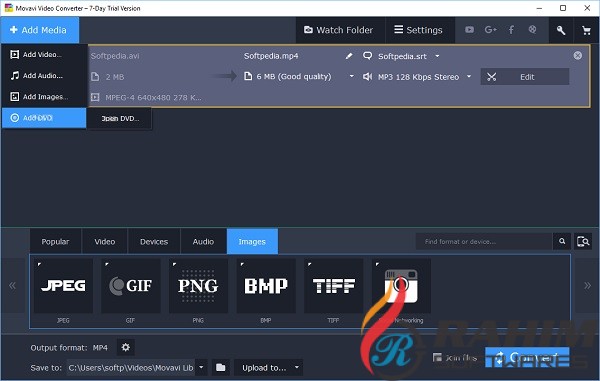Expand the GIF tile corner arrow
Viewport: 600px width, 381px height.
[x=107, y=264]
